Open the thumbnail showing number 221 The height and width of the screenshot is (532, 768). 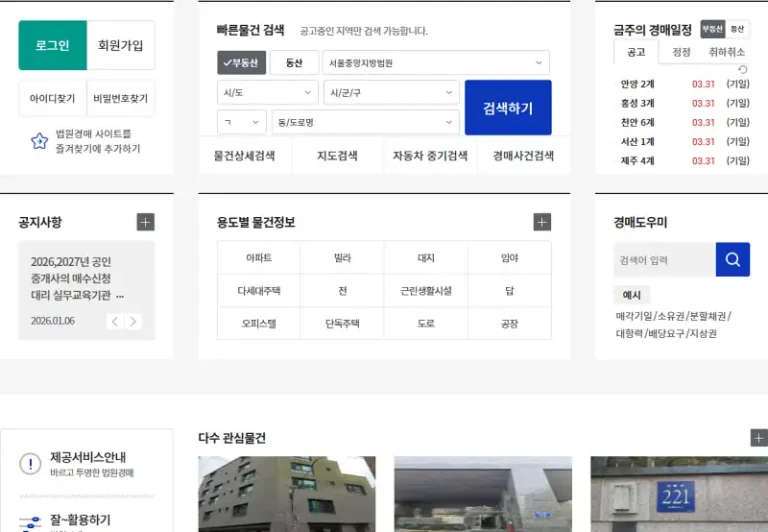(x=679, y=494)
